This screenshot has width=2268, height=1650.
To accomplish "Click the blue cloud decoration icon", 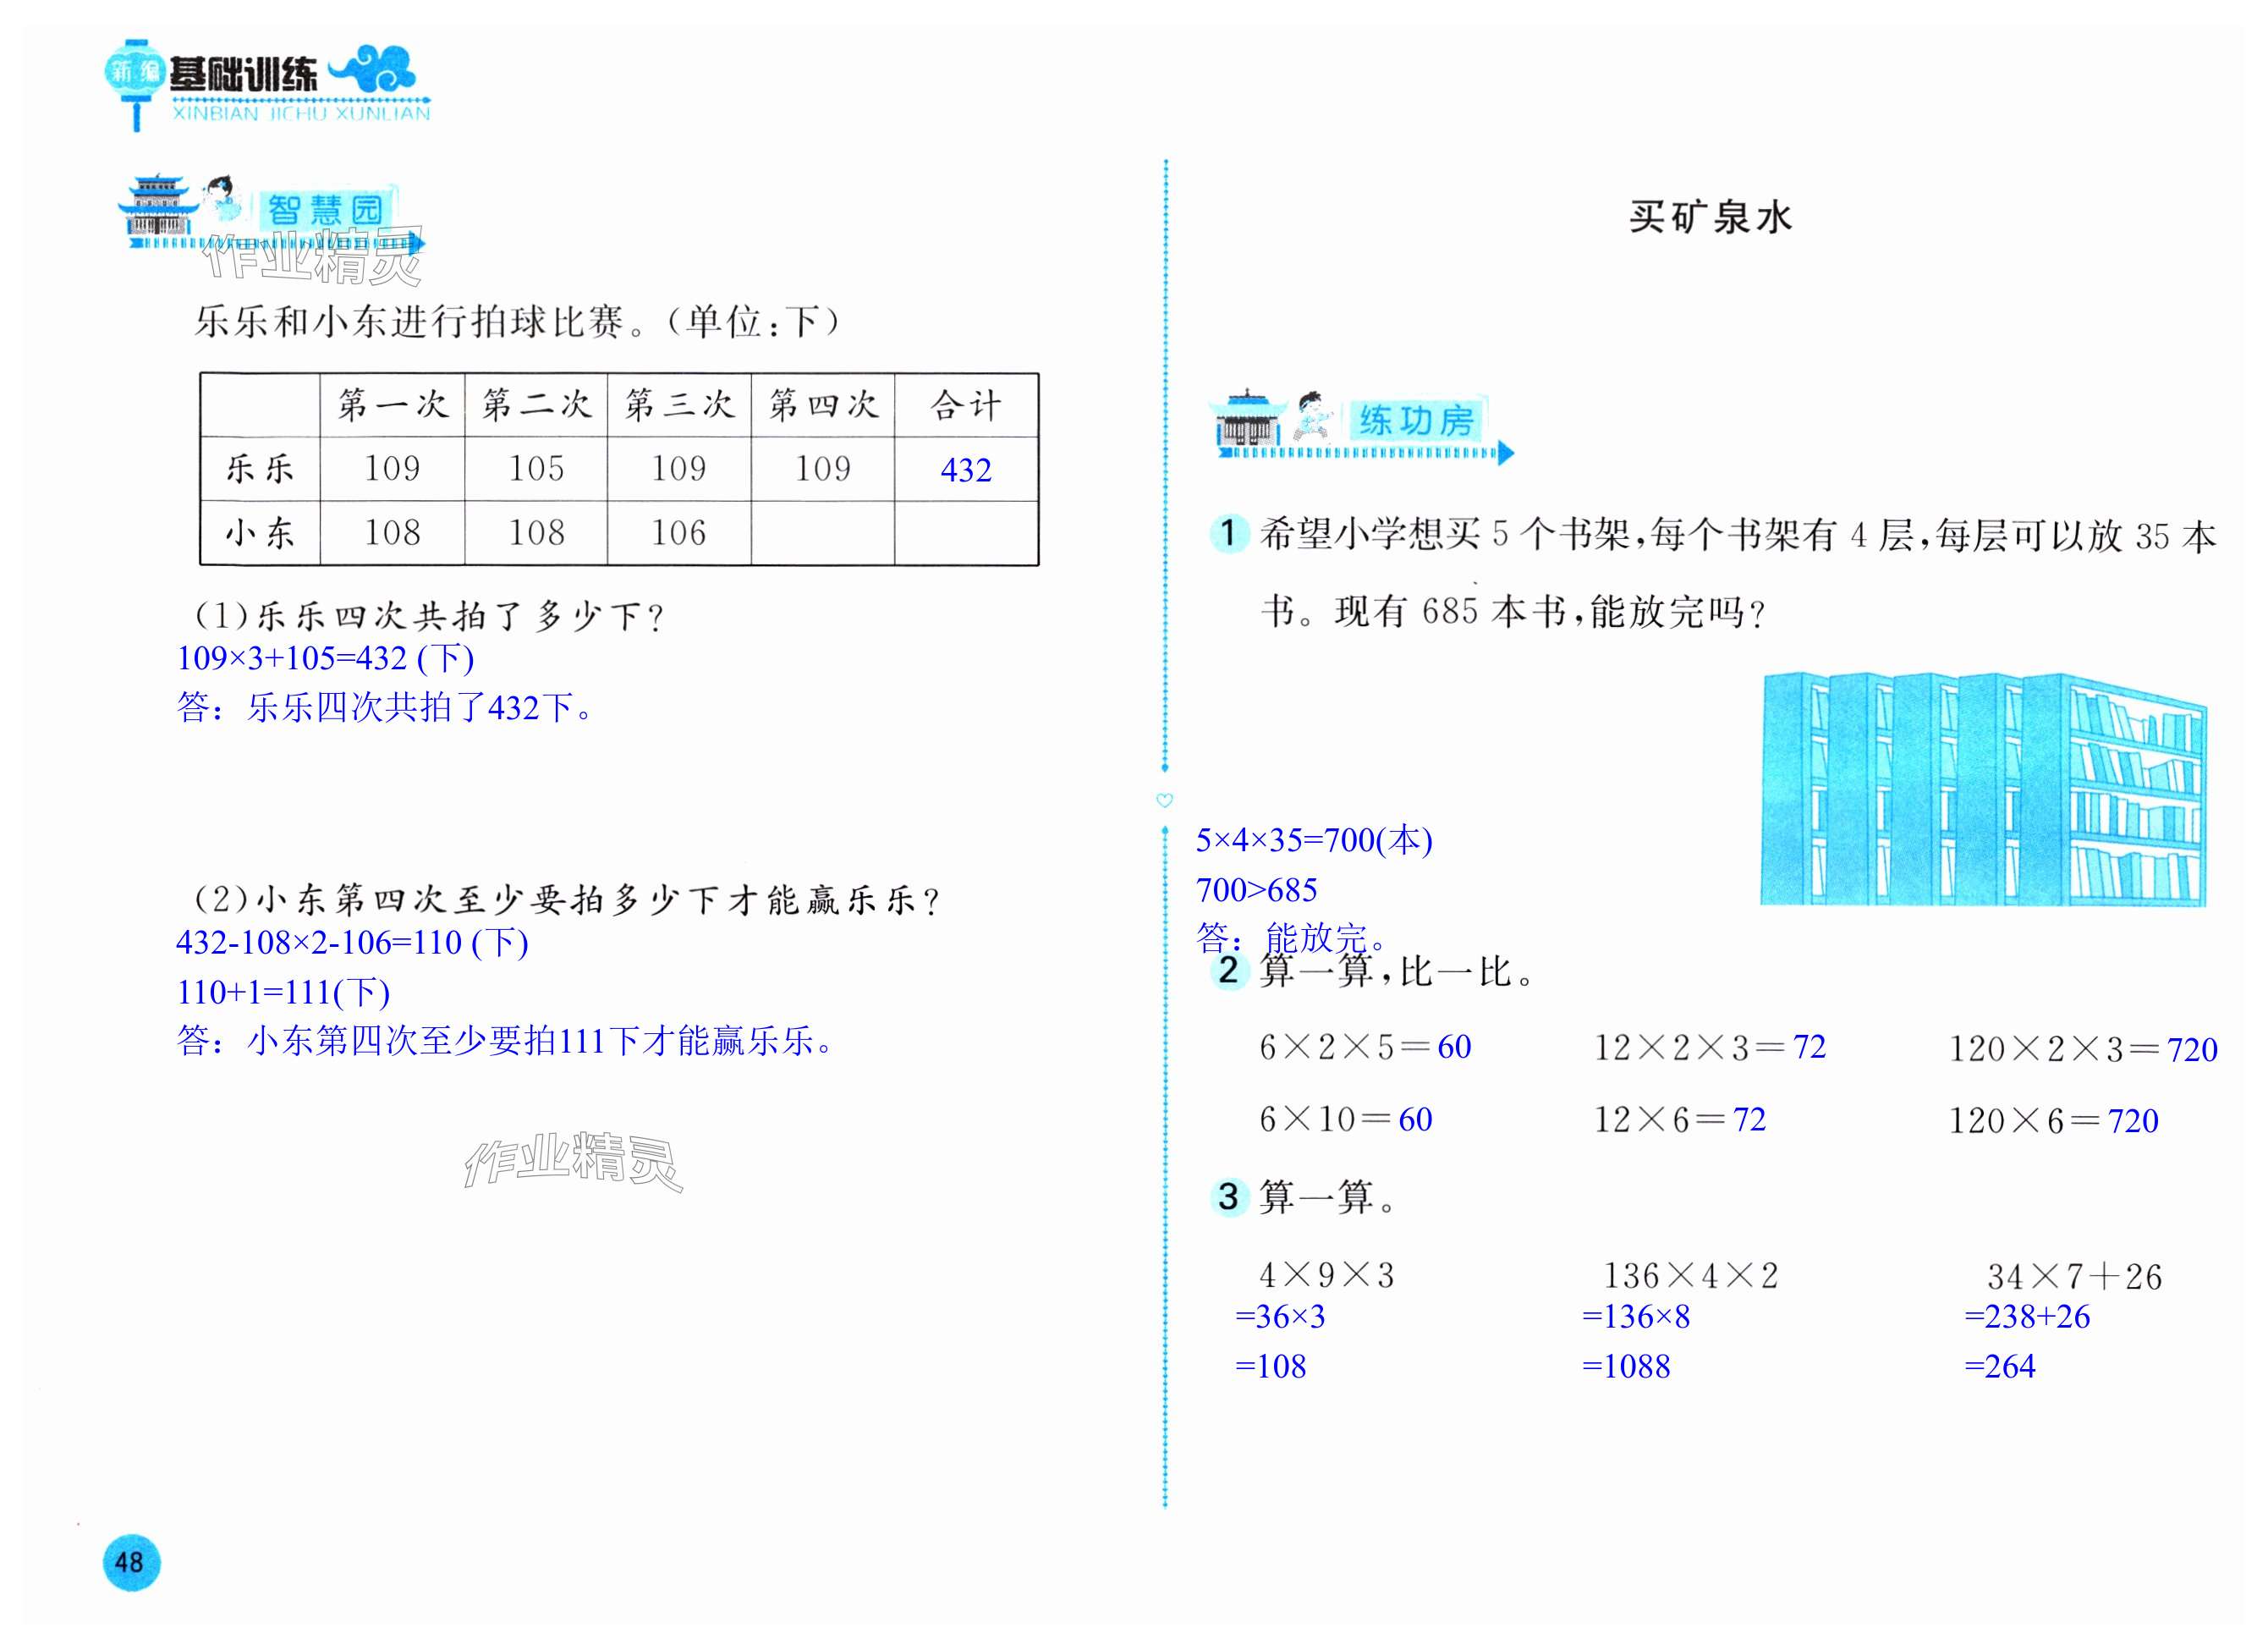I will point(372,68).
